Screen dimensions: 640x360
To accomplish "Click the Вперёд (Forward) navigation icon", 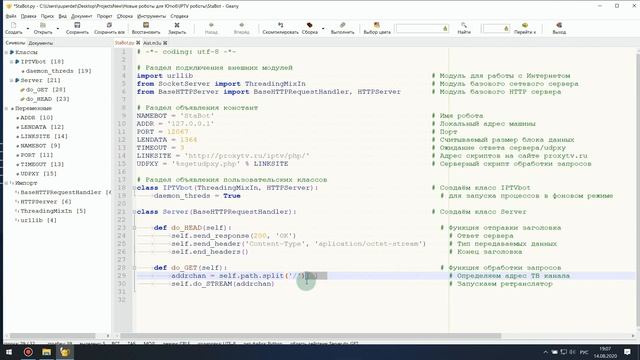I will pos(242,25).
